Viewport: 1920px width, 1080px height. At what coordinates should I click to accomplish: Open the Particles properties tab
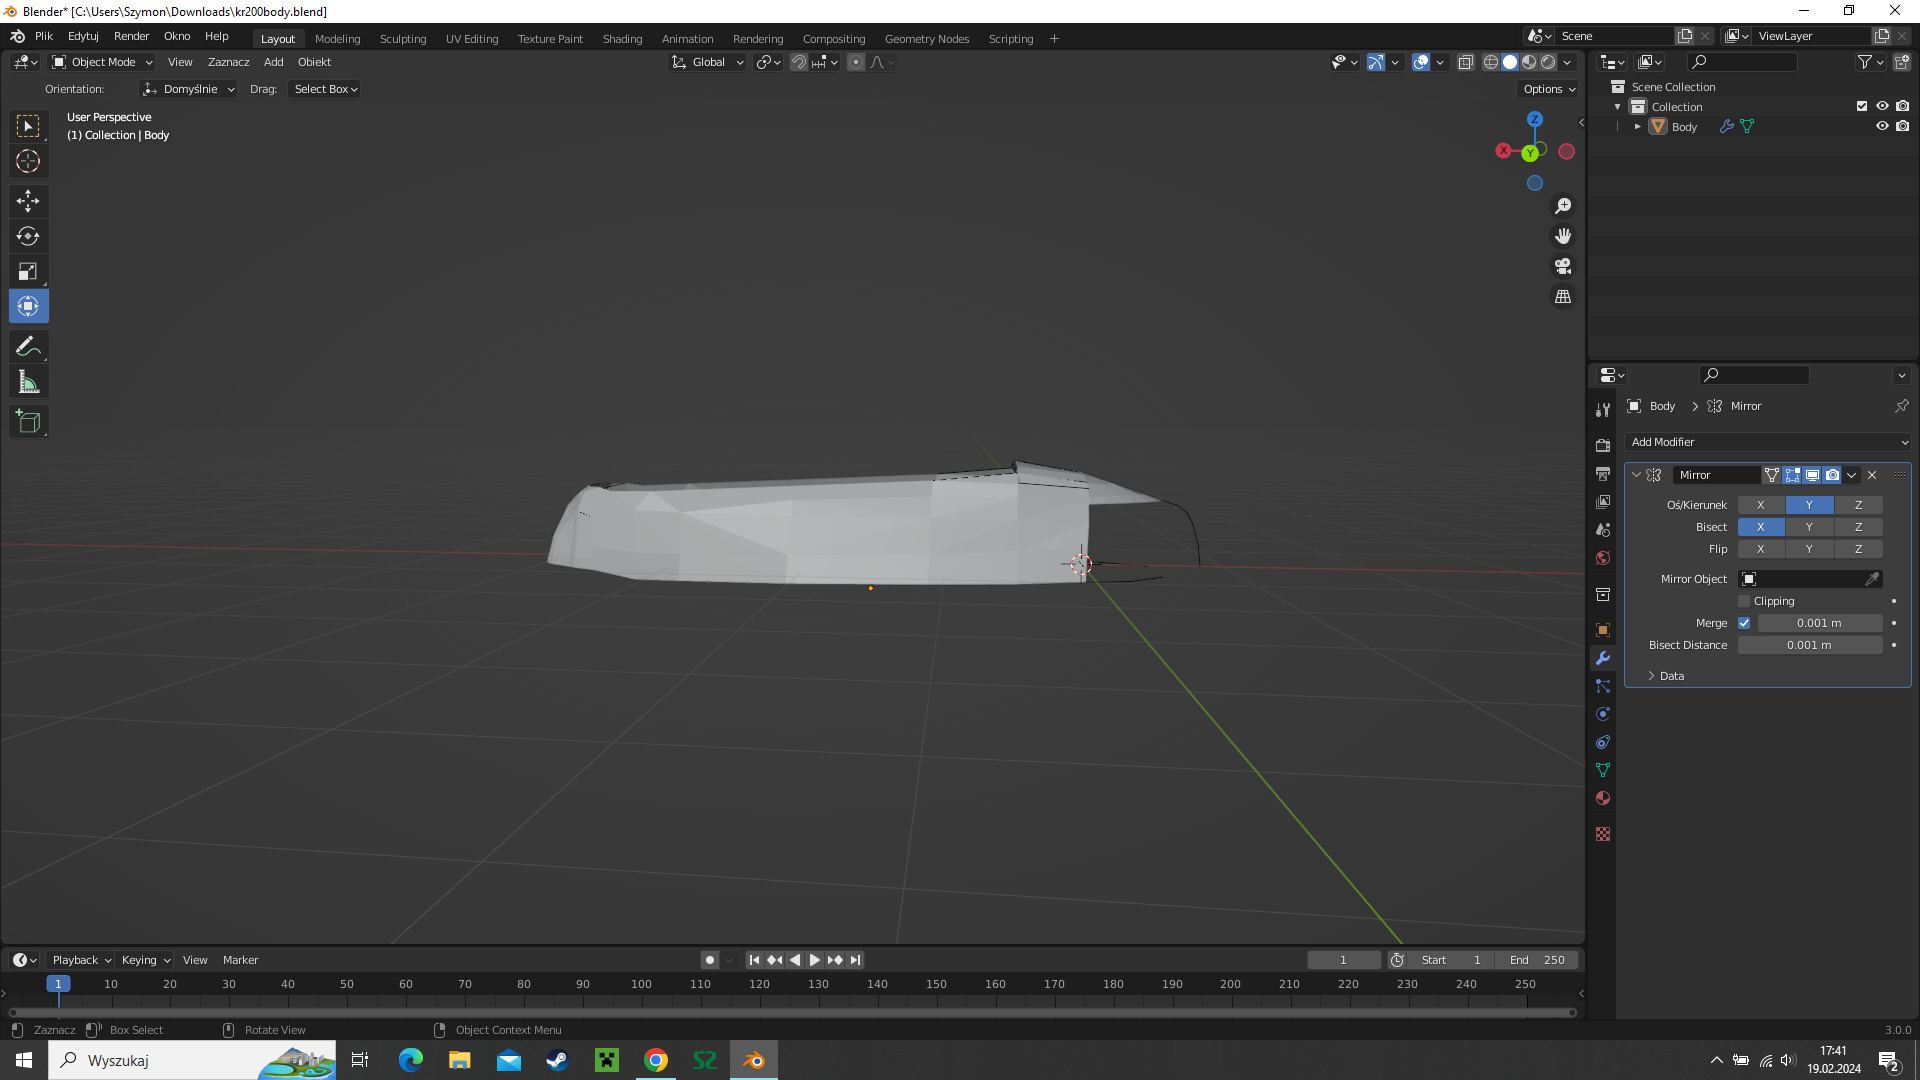click(x=1603, y=686)
